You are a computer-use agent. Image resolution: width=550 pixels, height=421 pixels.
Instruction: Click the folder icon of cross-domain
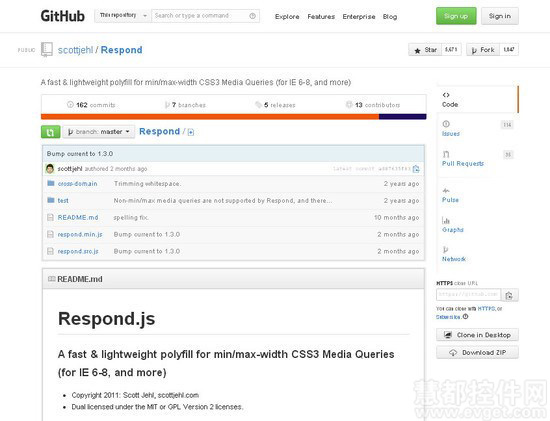coord(51,183)
